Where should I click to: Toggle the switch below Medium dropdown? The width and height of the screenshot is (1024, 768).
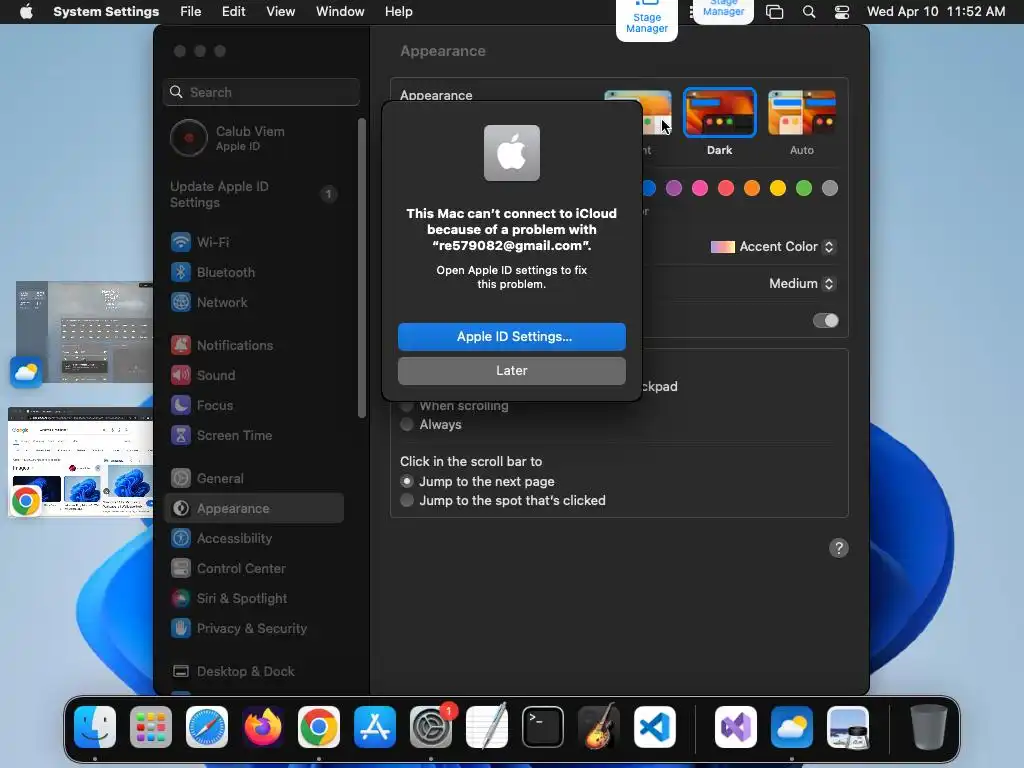(x=825, y=321)
